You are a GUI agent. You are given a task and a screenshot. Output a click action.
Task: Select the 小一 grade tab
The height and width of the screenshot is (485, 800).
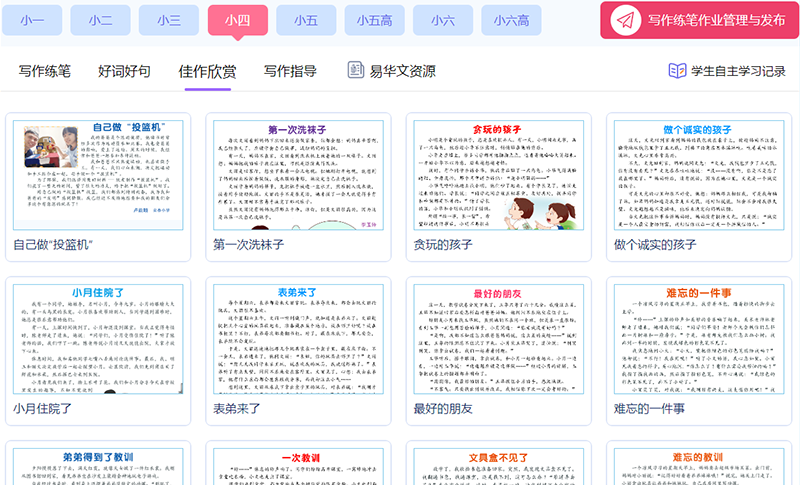pyautogui.click(x=32, y=20)
